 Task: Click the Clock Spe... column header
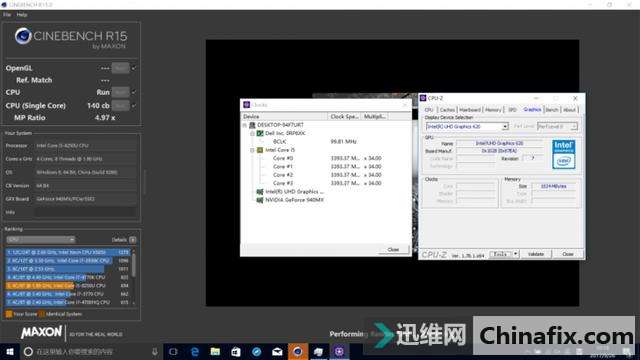pyautogui.click(x=344, y=117)
